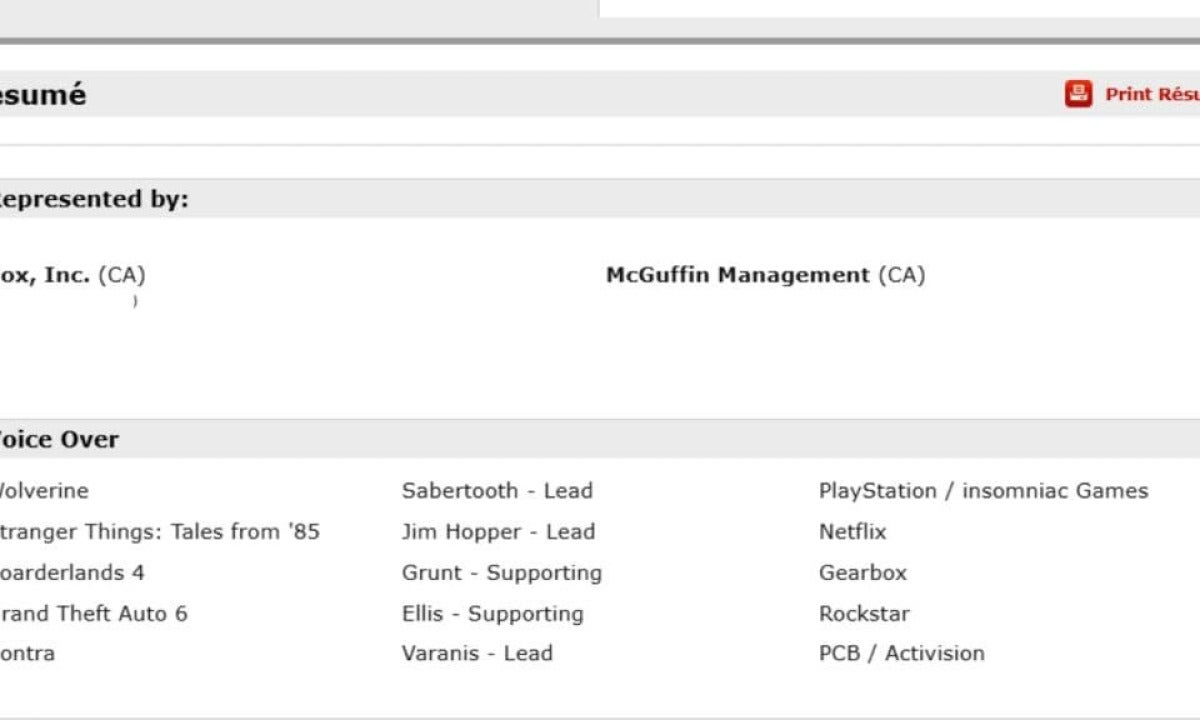
Task: Select the Wolverine project title
Action: (x=44, y=491)
